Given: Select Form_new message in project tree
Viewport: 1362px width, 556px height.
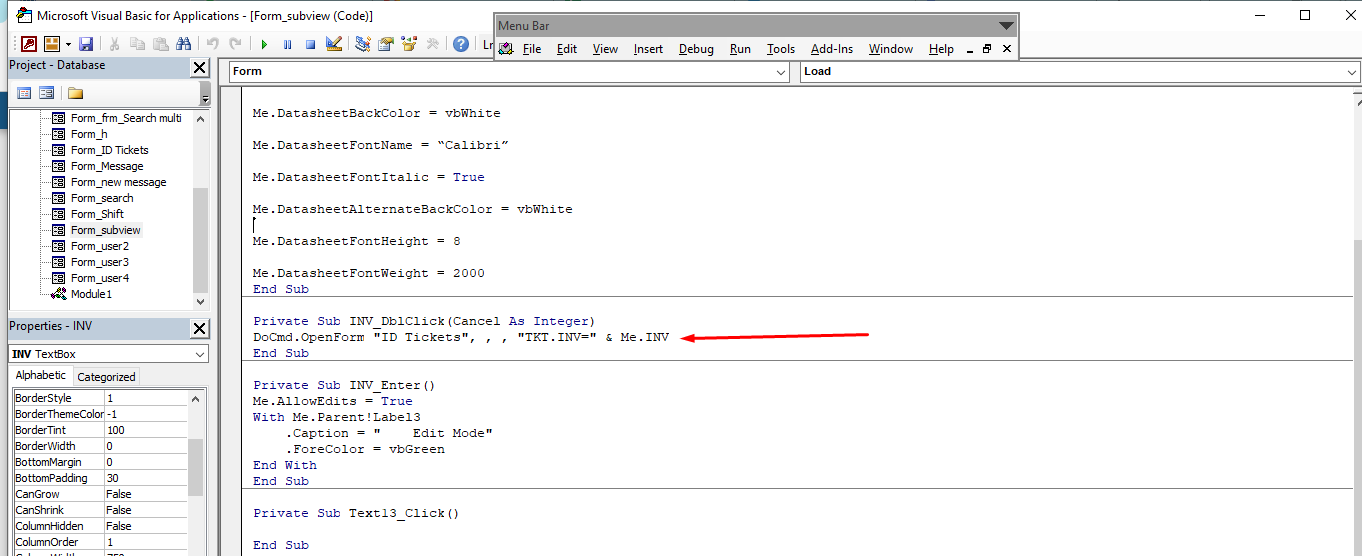Looking at the screenshot, I should (118, 182).
